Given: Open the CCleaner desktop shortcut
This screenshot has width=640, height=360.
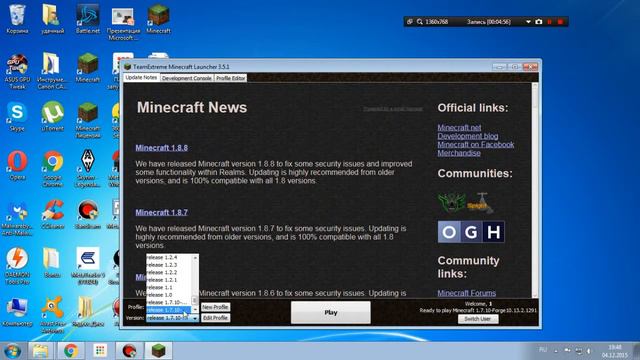Looking at the screenshot, I should click(53, 214).
